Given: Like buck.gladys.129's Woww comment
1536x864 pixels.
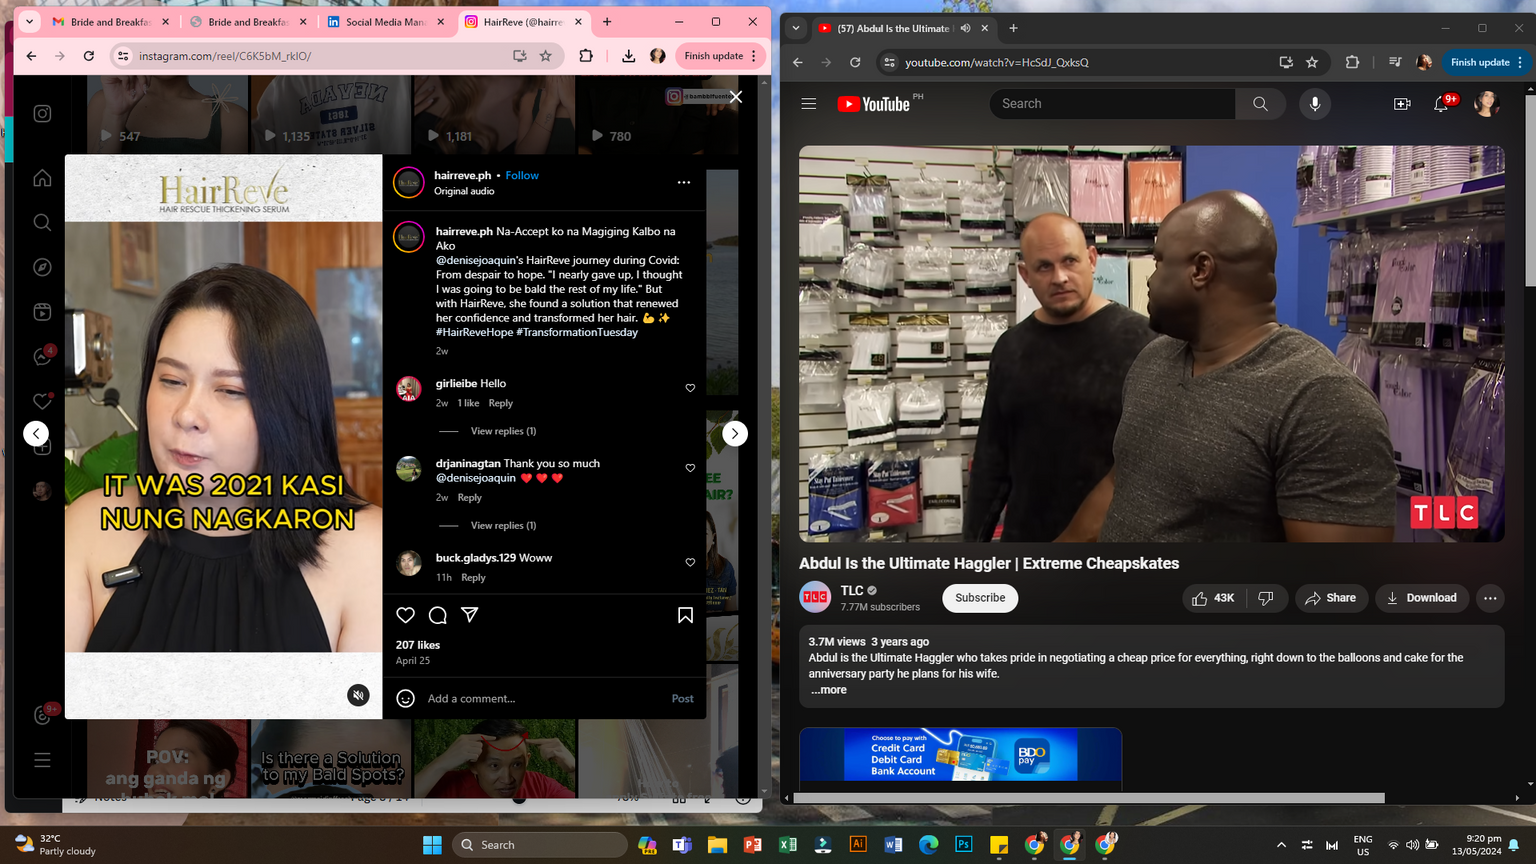Looking at the screenshot, I should (690, 562).
